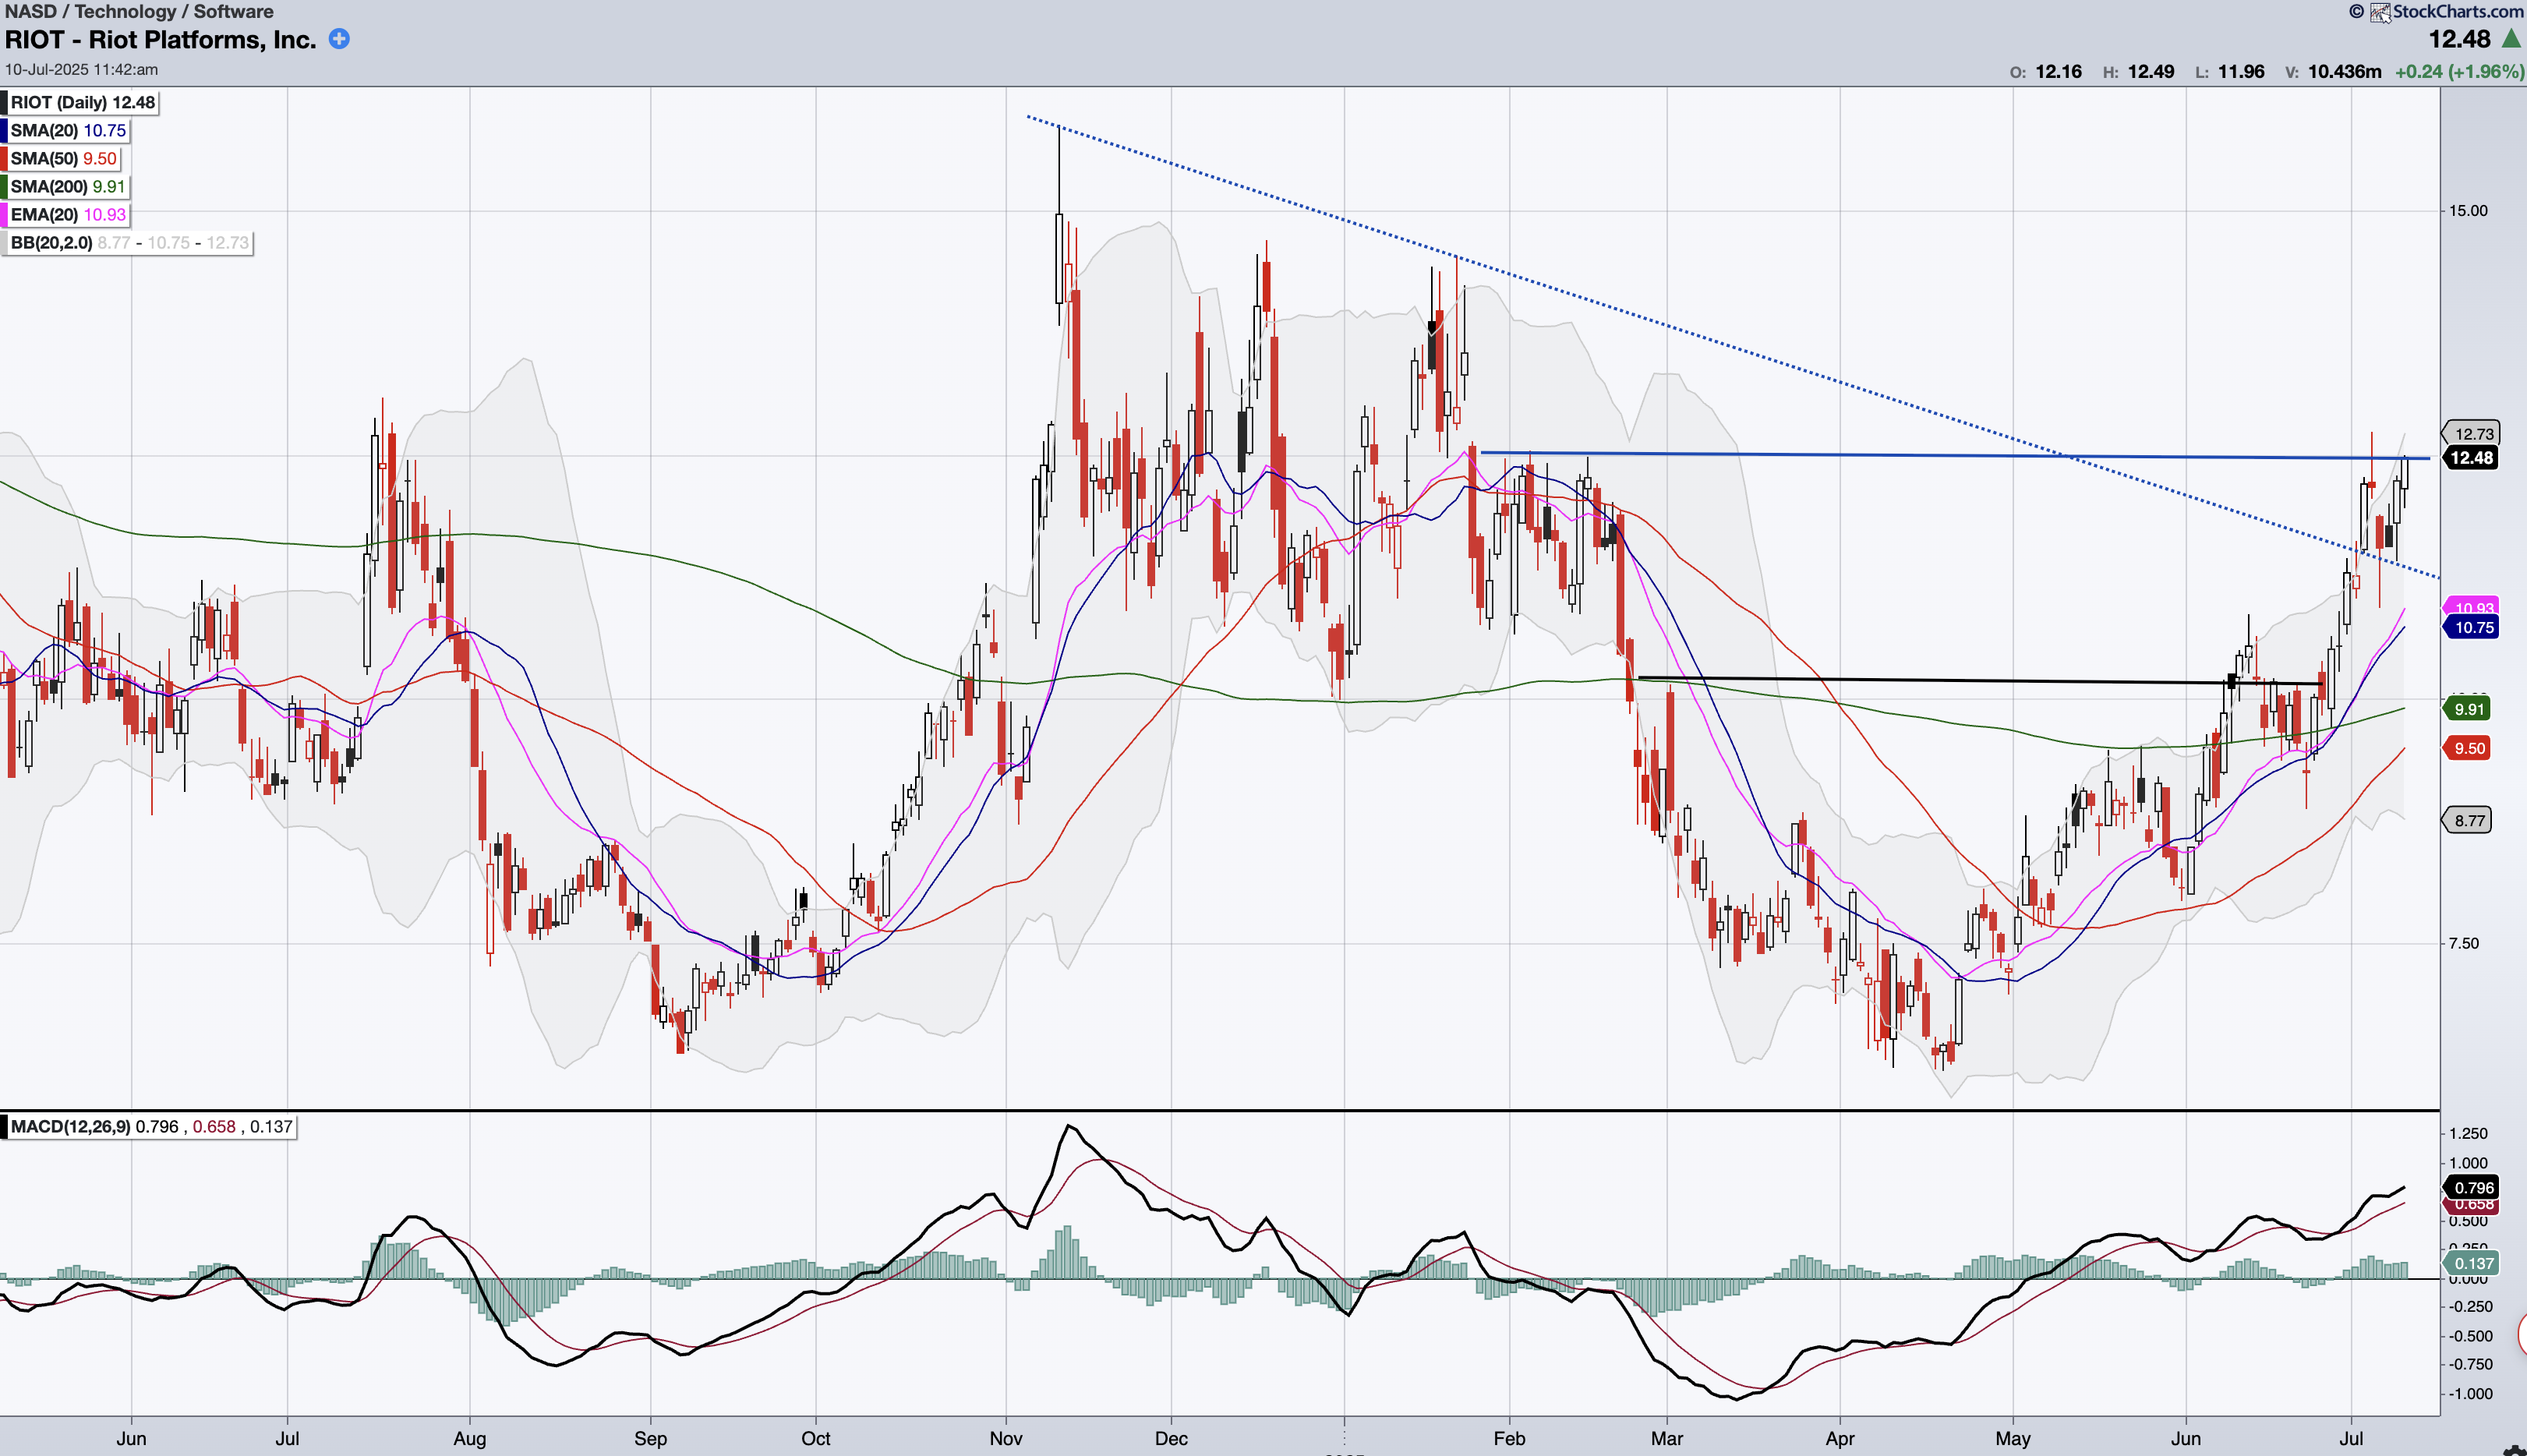Viewport: 2527px width, 1456px height.
Task: Select the NASD / Technology / Software breadcrumb text
Action: 139,11
